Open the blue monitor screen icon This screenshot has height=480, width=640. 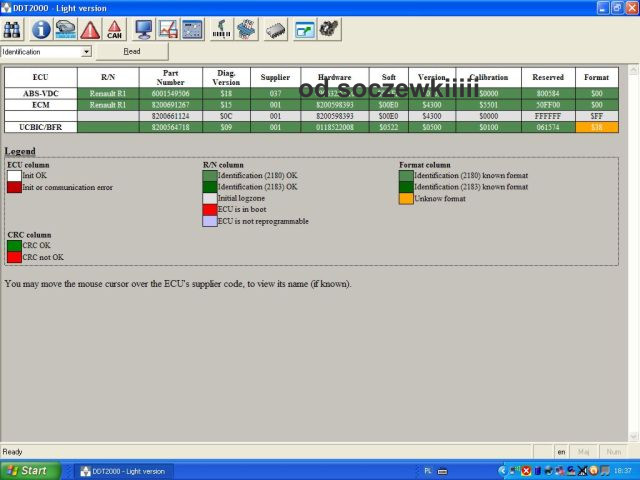144,30
